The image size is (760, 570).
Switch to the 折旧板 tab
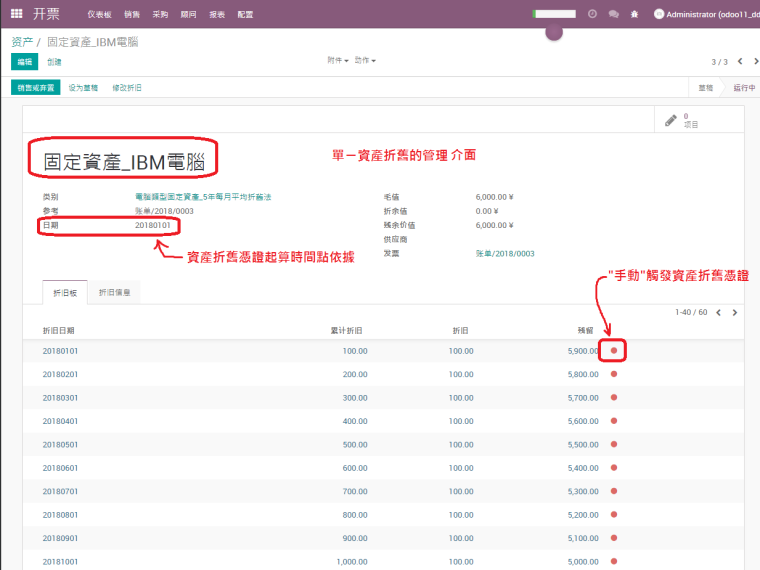[65, 293]
